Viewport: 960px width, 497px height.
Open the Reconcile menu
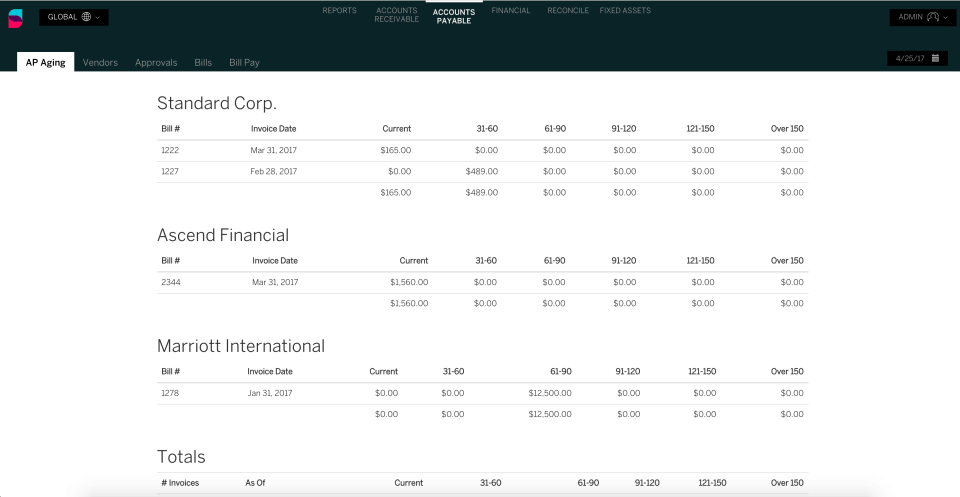point(568,10)
